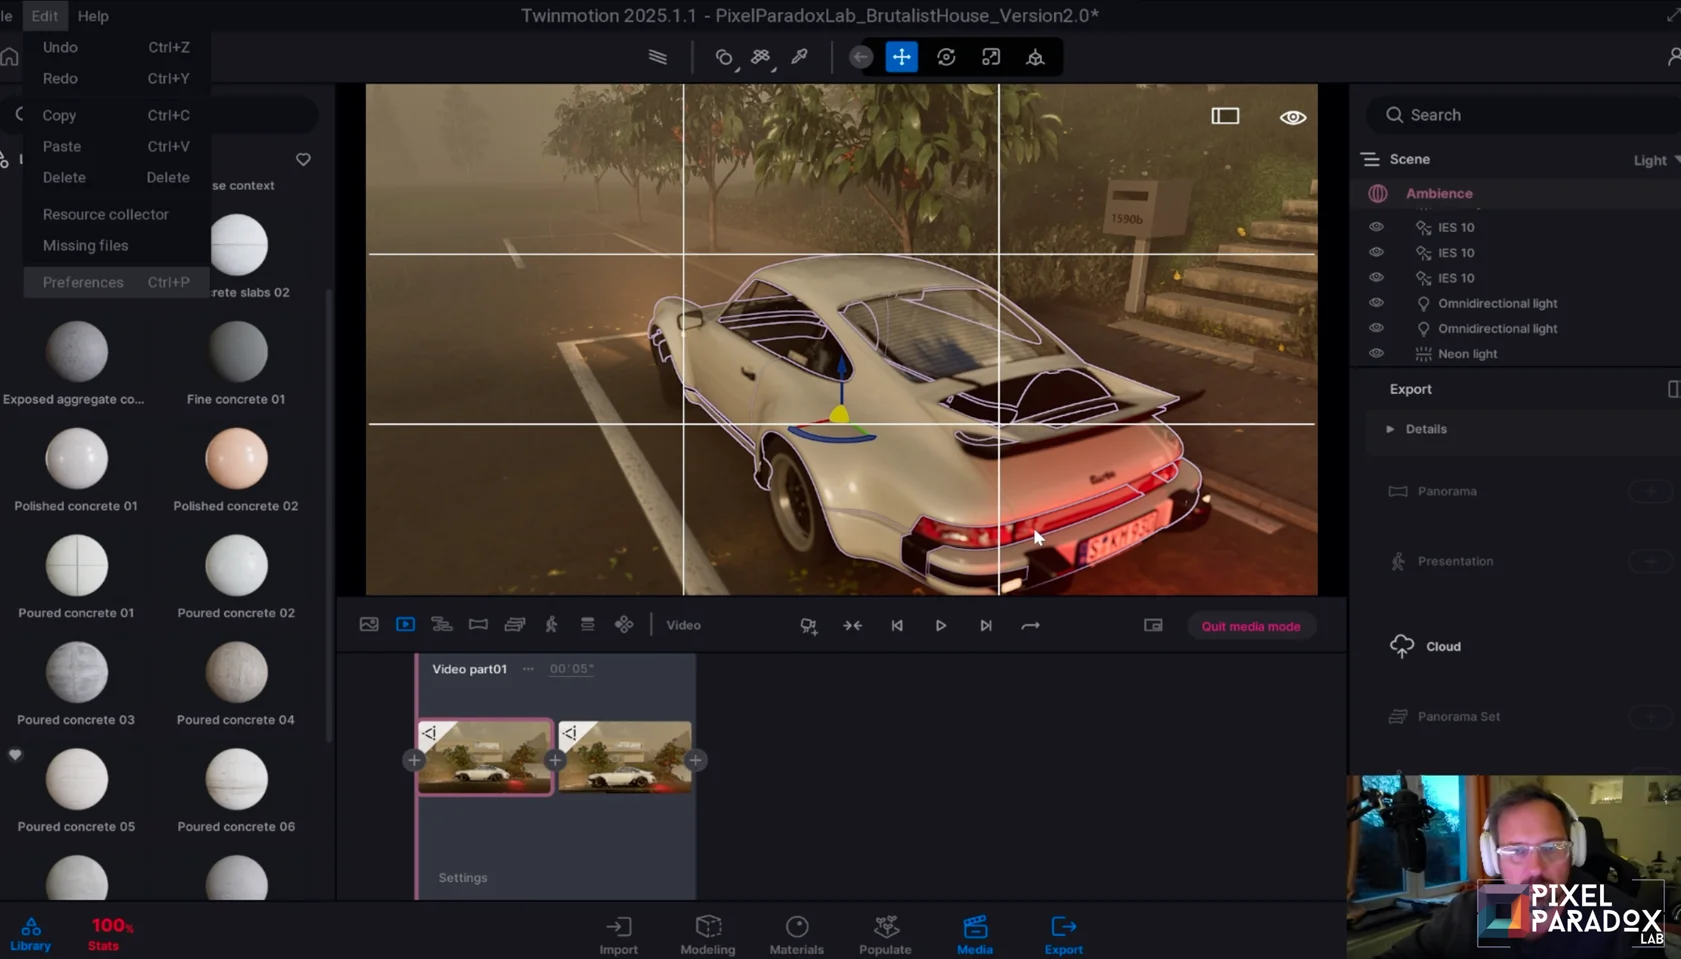Open the Light filter dropdown

[1655, 160]
